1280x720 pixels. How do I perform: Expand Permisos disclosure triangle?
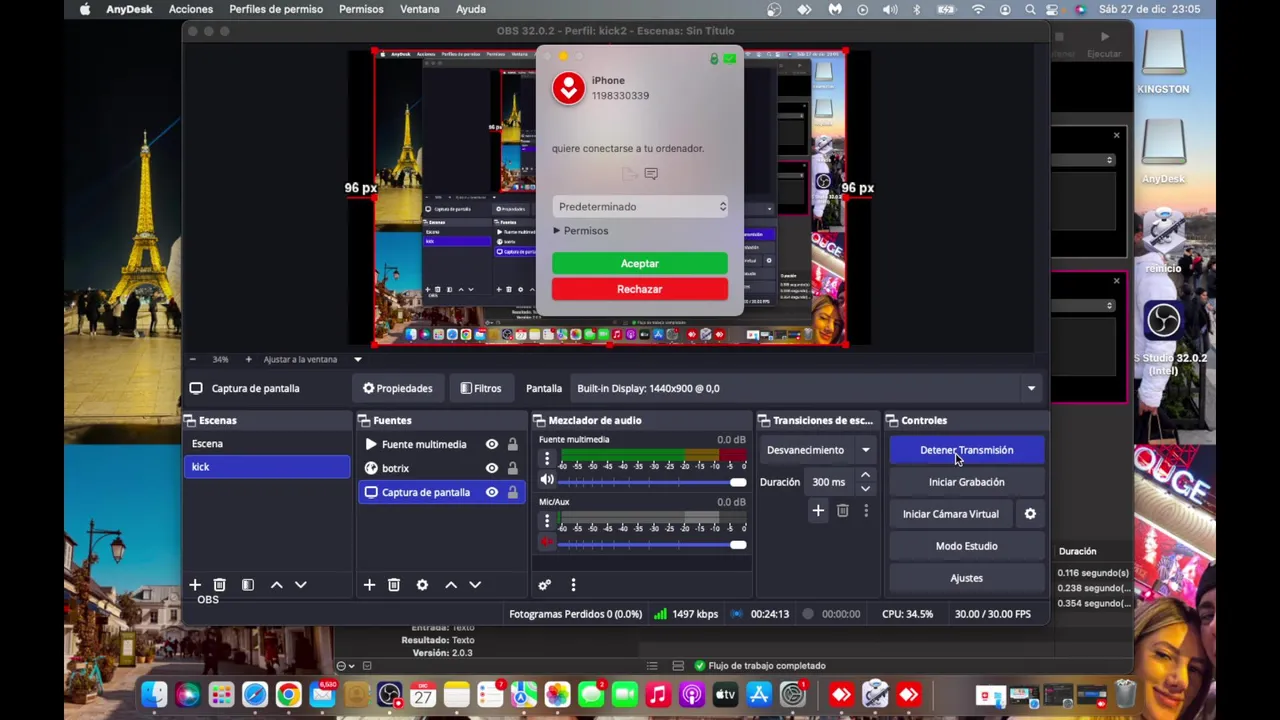pyautogui.click(x=557, y=231)
